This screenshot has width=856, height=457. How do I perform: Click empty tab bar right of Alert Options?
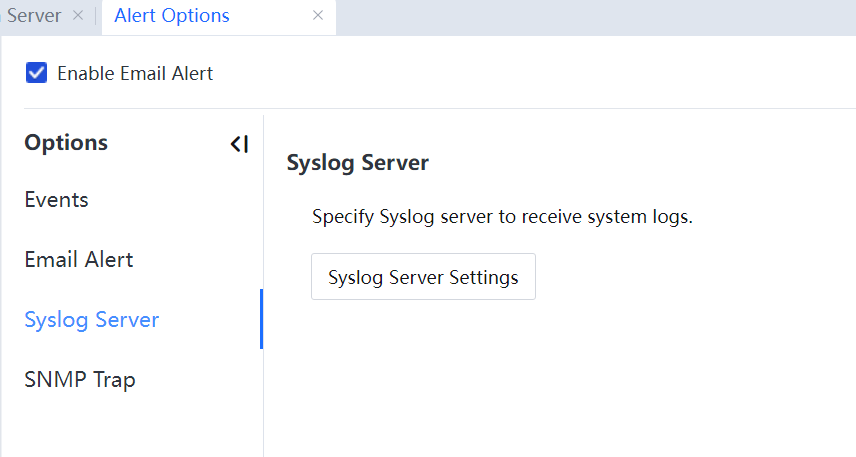600,16
